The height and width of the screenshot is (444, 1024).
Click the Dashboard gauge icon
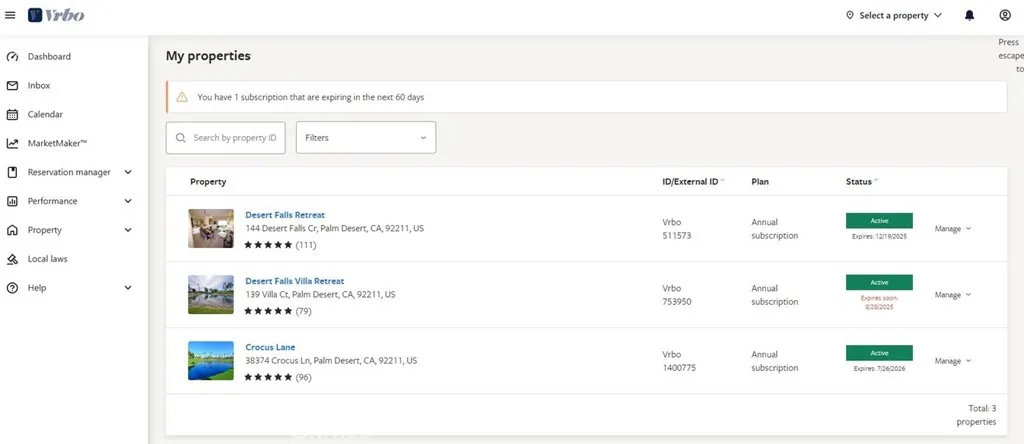coord(13,57)
